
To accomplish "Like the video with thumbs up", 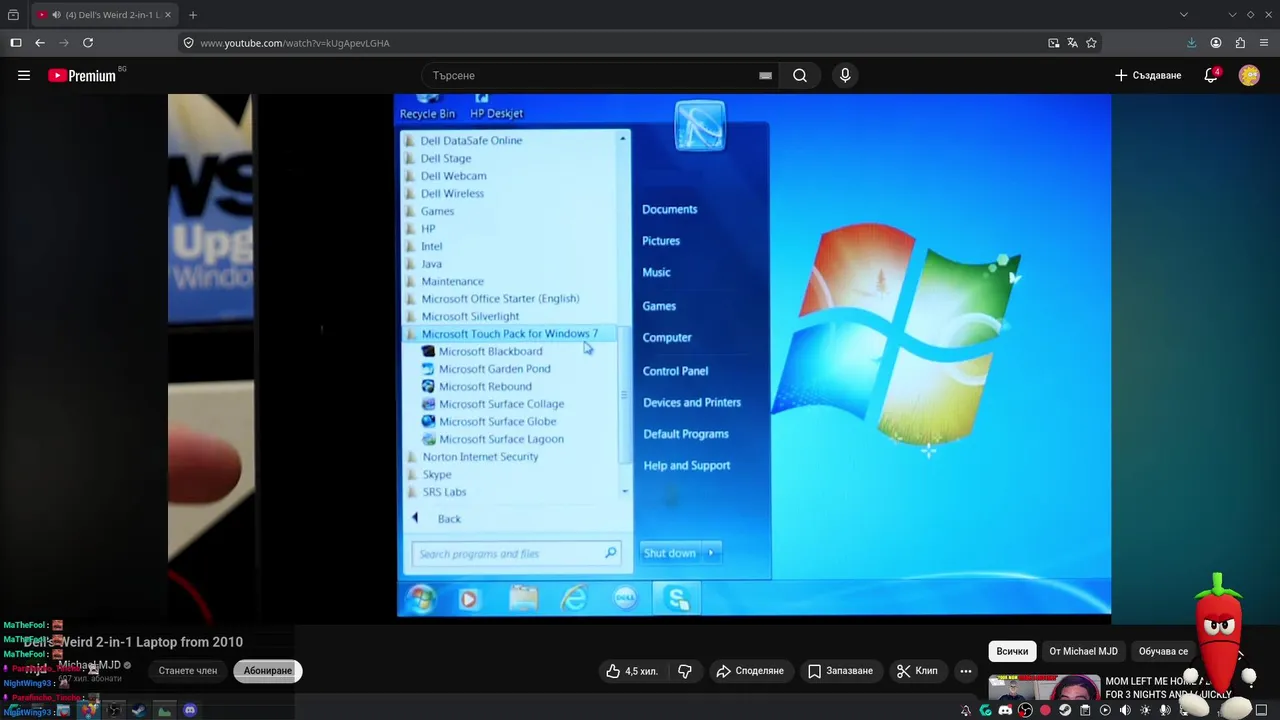I will (x=631, y=671).
